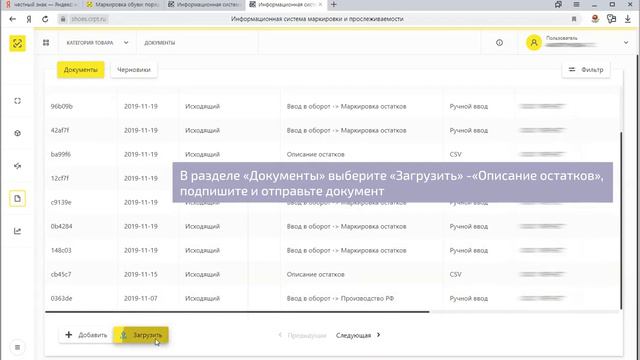Go to Предыдущая page
The width and height of the screenshot is (640, 360).
(x=302, y=335)
